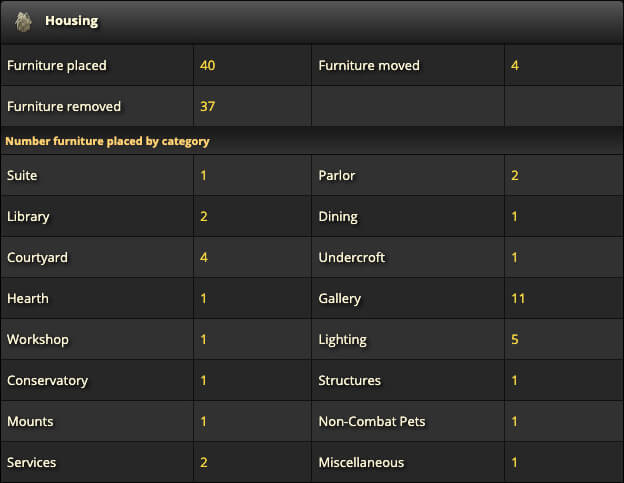This screenshot has height=483, width=624.
Task: Click the Non-Combat Pets label
Action: (x=372, y=421)
